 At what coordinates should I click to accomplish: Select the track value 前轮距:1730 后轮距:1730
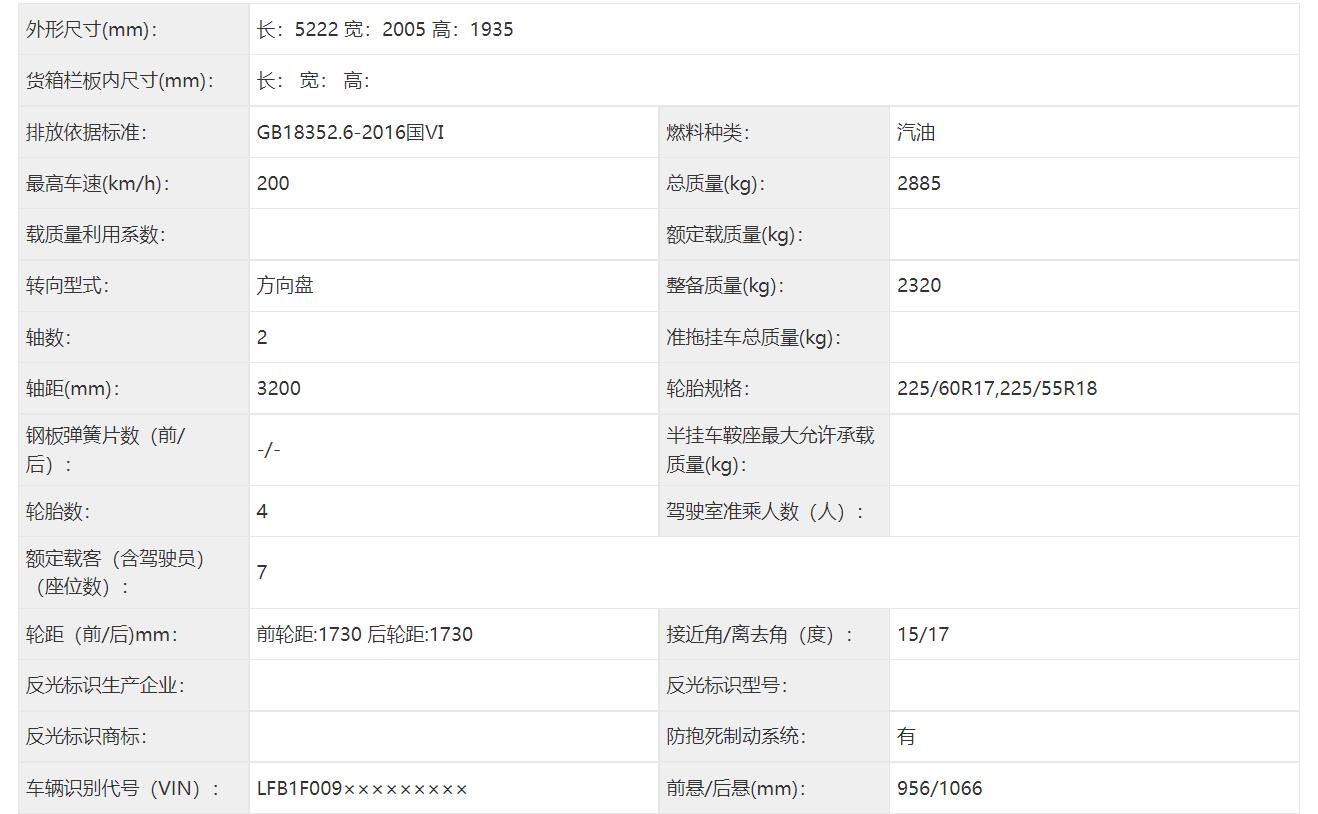(x=365, y=634)
